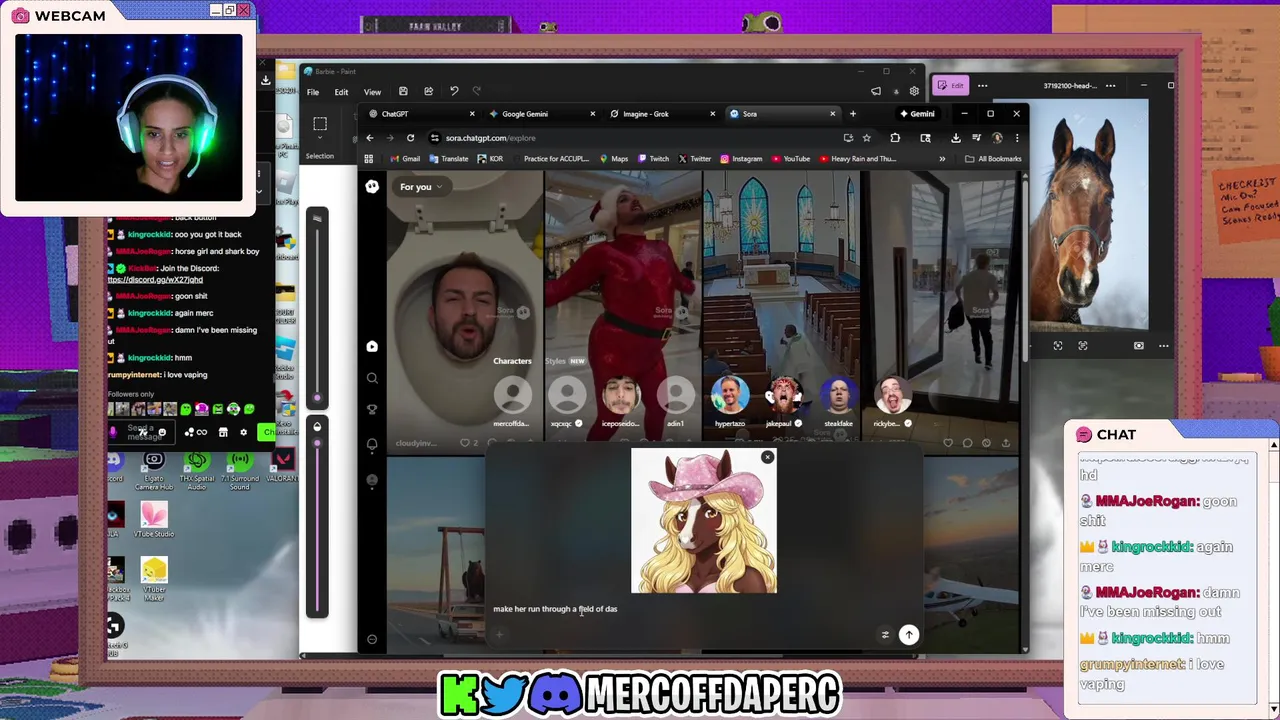
Task: Select steakfake character
Action: click(838, 400)
